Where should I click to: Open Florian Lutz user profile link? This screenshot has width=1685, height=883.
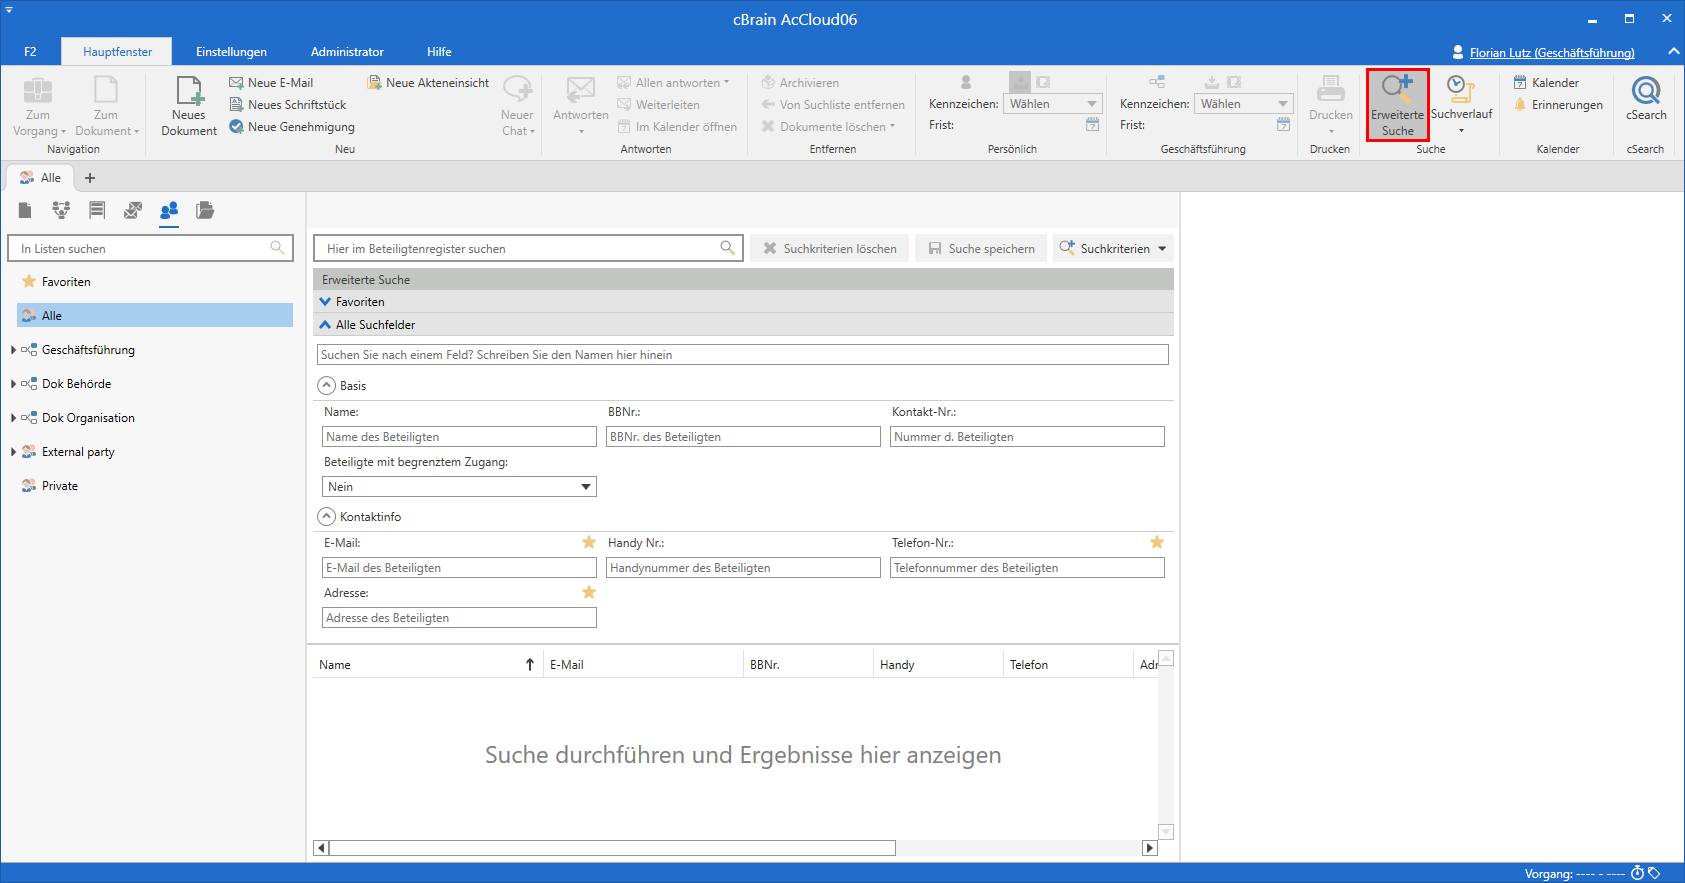point(1551,52)
